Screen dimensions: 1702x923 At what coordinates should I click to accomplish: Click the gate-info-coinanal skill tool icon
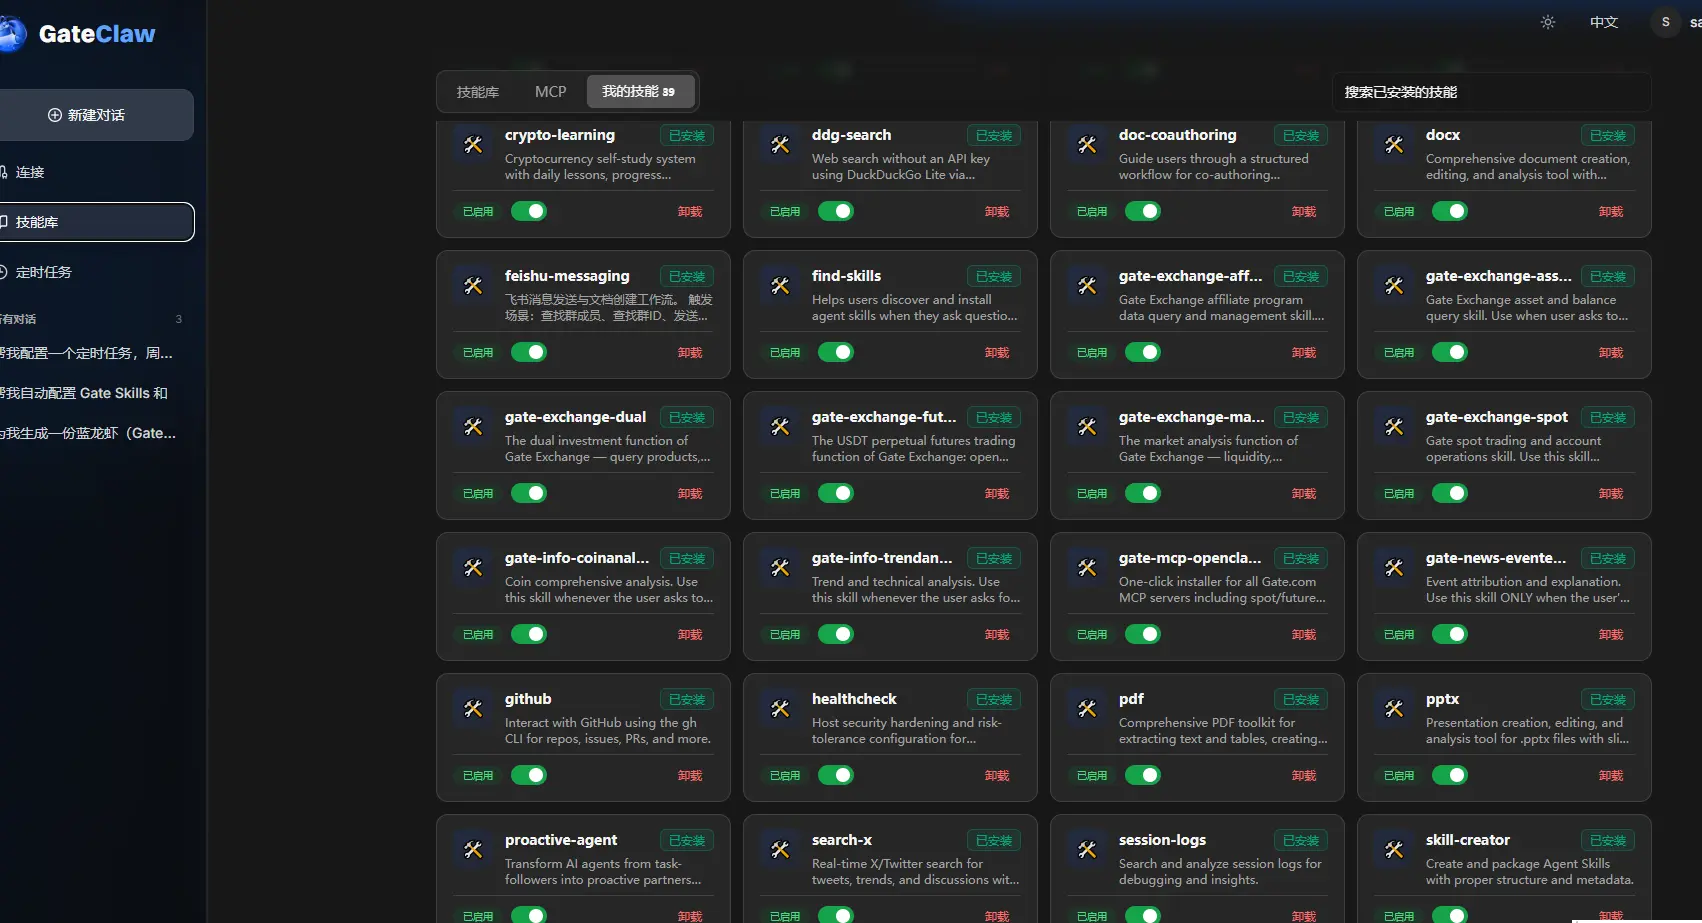point(473,568)
